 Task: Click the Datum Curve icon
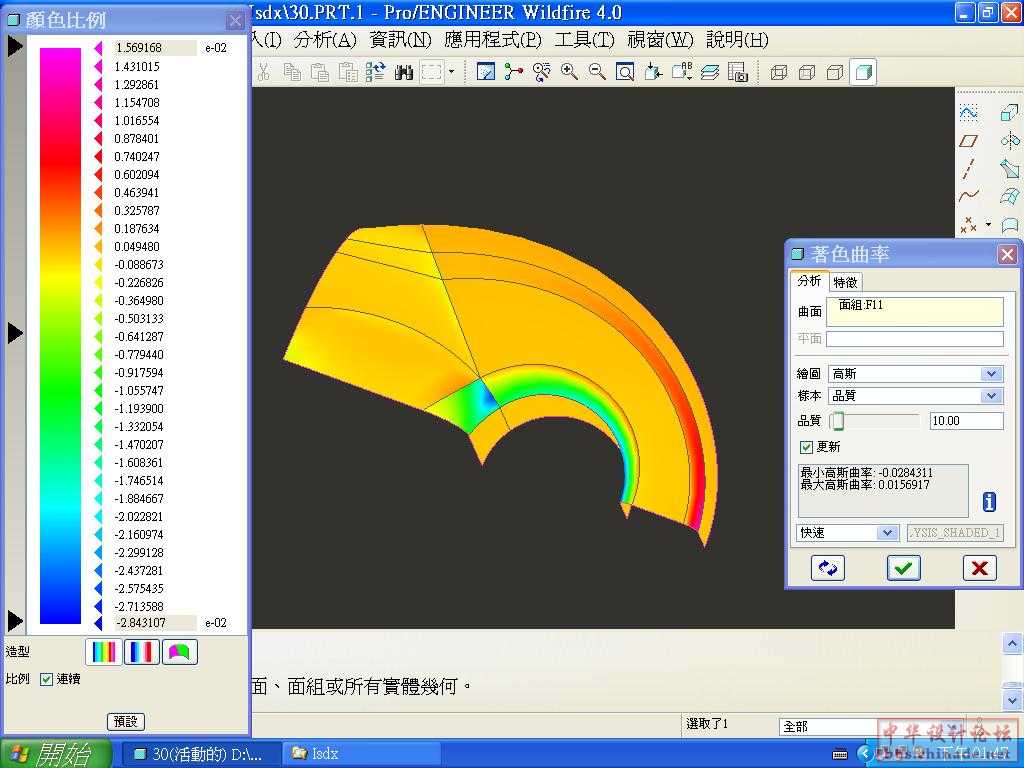click(968, 196)
